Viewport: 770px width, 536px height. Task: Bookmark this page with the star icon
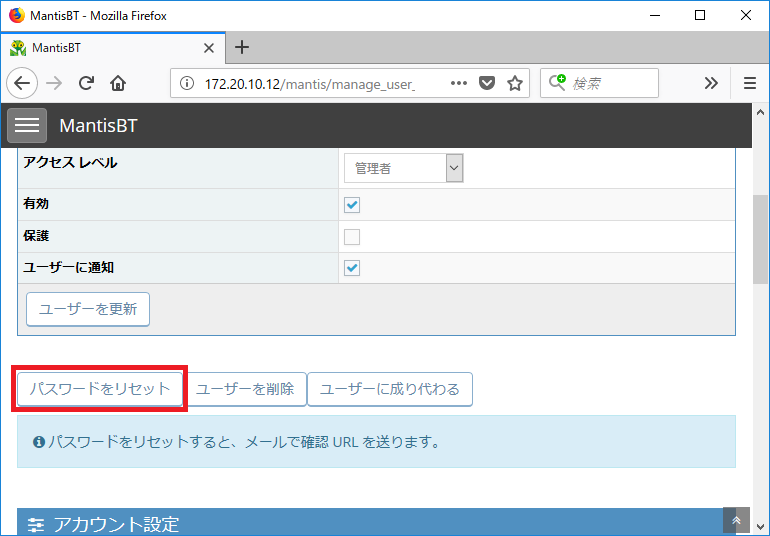click(515, 83)
